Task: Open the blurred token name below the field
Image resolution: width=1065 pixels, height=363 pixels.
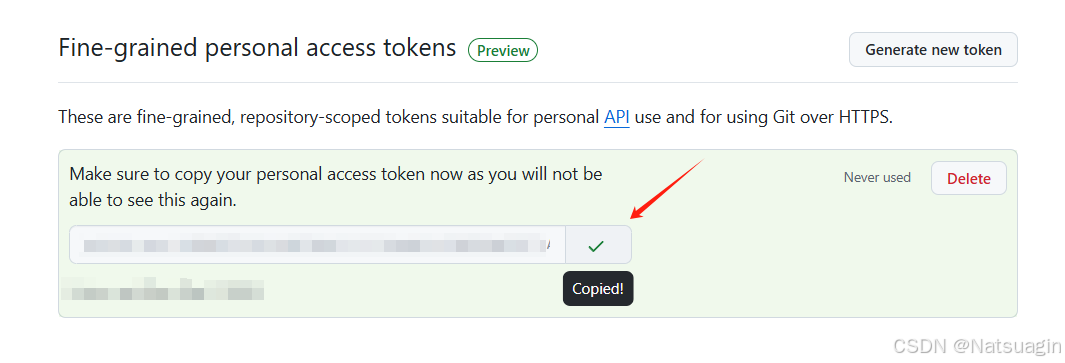Action: (x=162, y=289)
